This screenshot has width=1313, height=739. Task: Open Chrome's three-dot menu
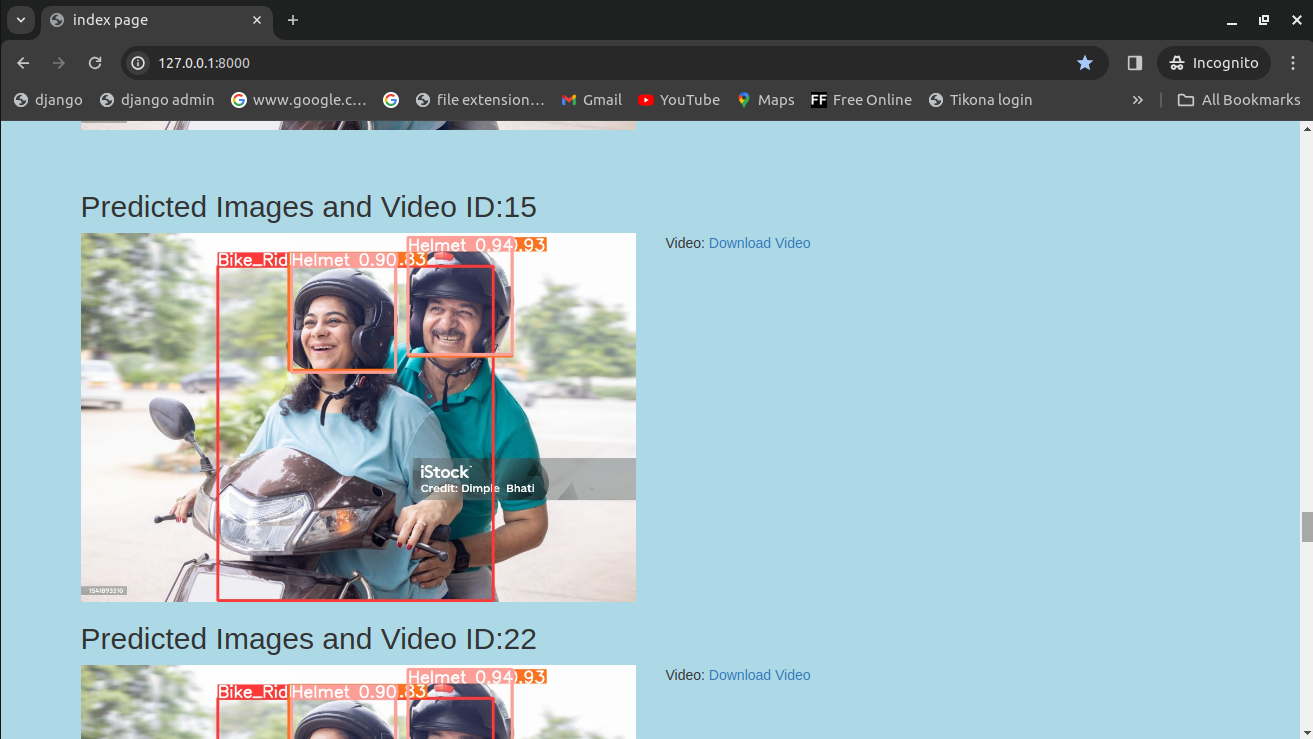(1293, 63)
